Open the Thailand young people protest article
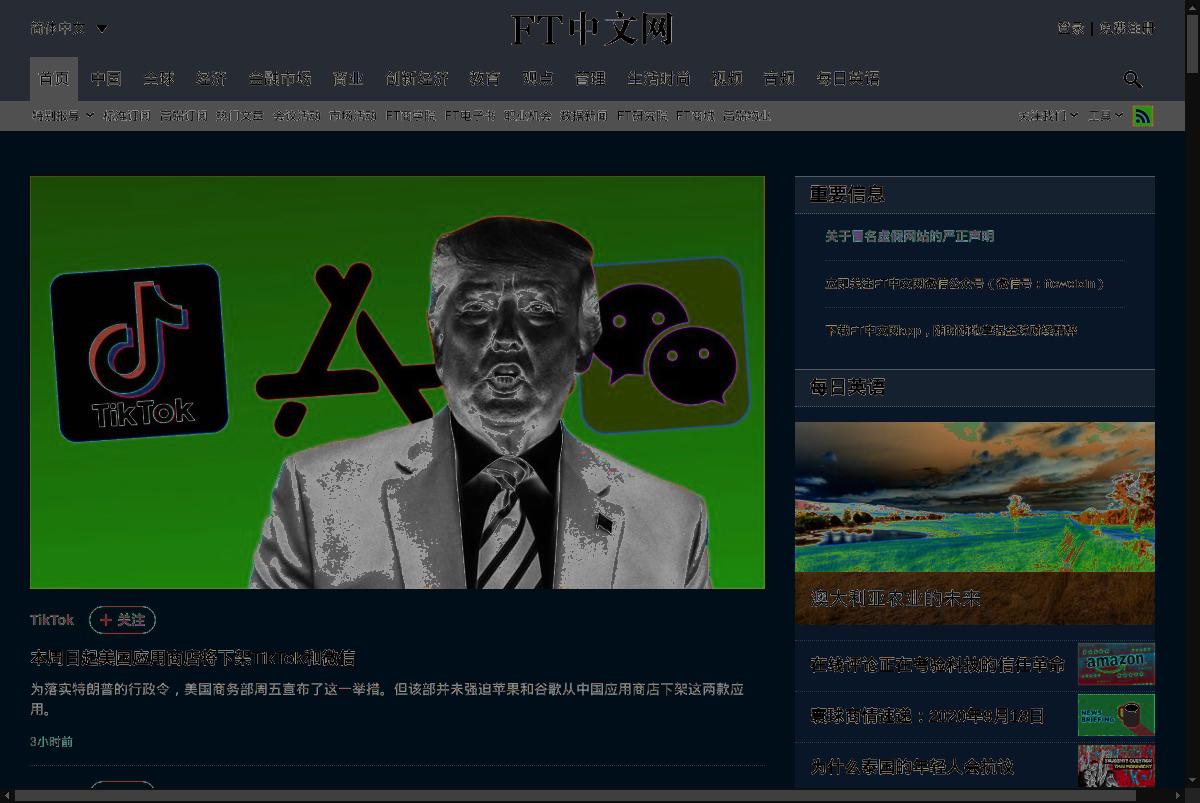 point(911,767)
